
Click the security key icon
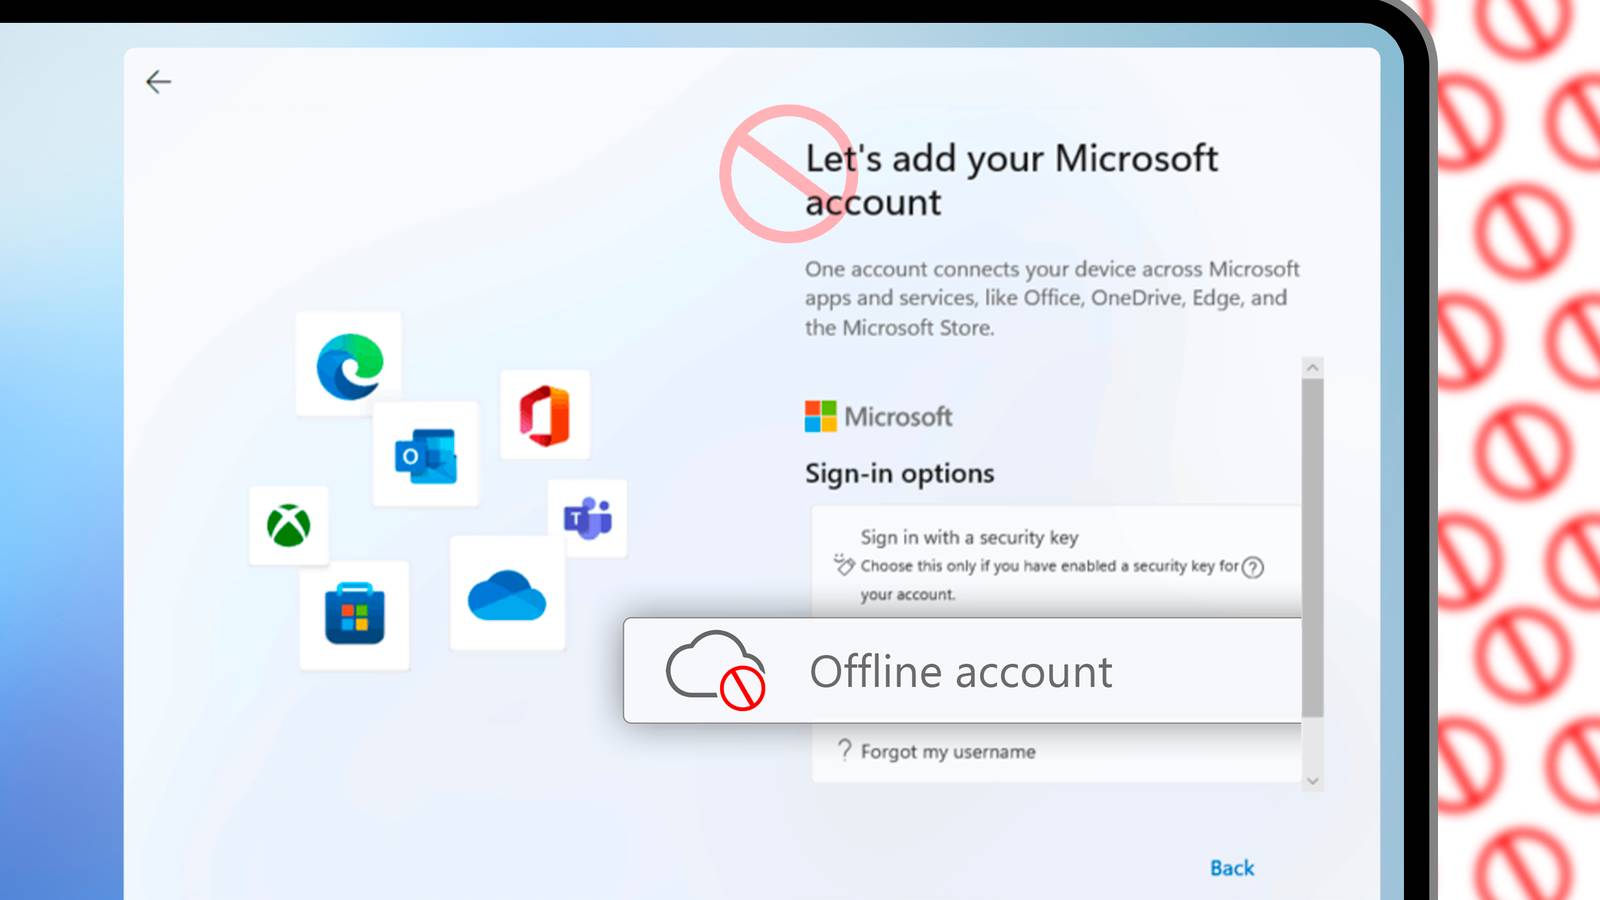(x=844, y=565)
